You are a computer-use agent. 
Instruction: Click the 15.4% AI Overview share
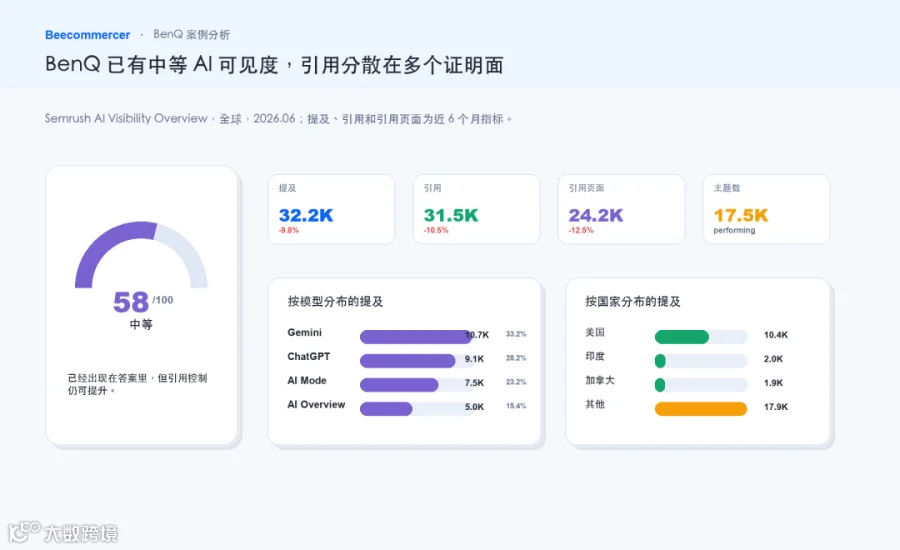click(x=516, y=406)
